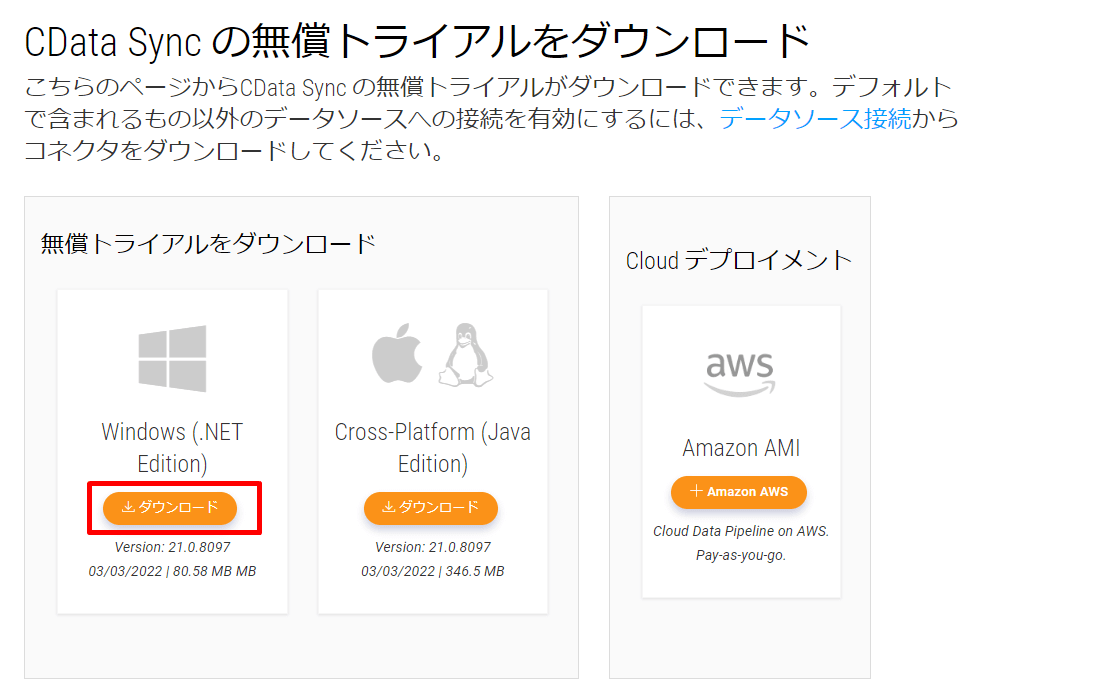The image size is (1098, 696).
Task: Click plus icon on Amazon AWS button
Action: click(697, 491)
